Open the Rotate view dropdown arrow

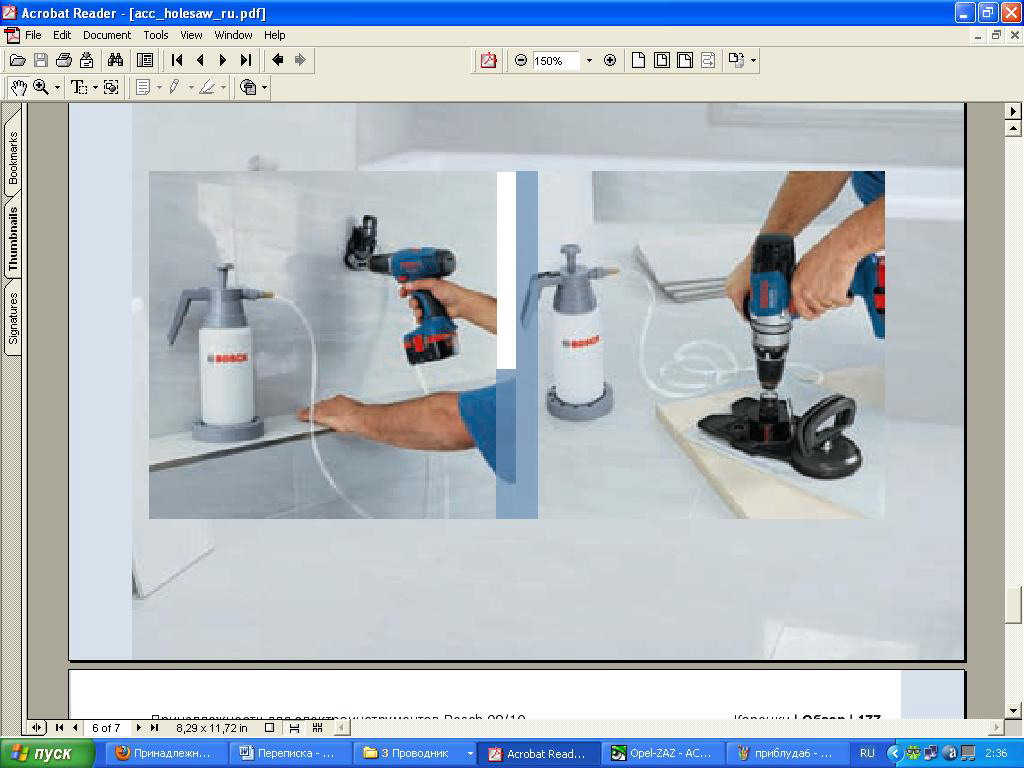click(x=754, y=61)
